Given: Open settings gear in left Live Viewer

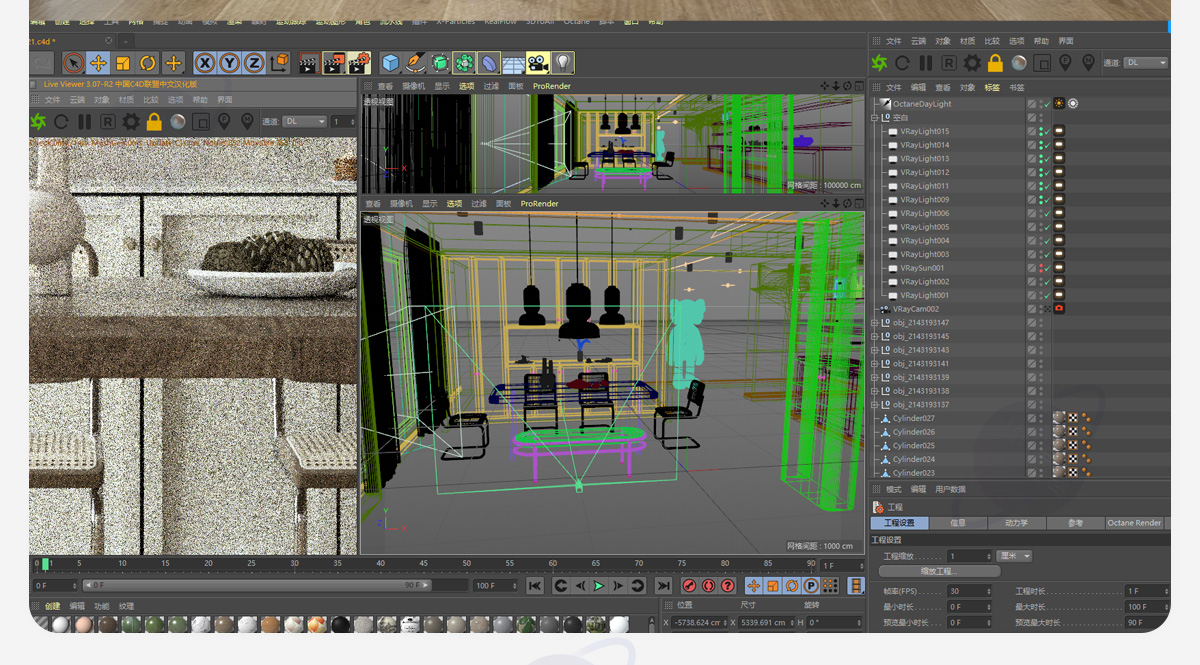Looking at the screenshot, I should coord(131,121).
